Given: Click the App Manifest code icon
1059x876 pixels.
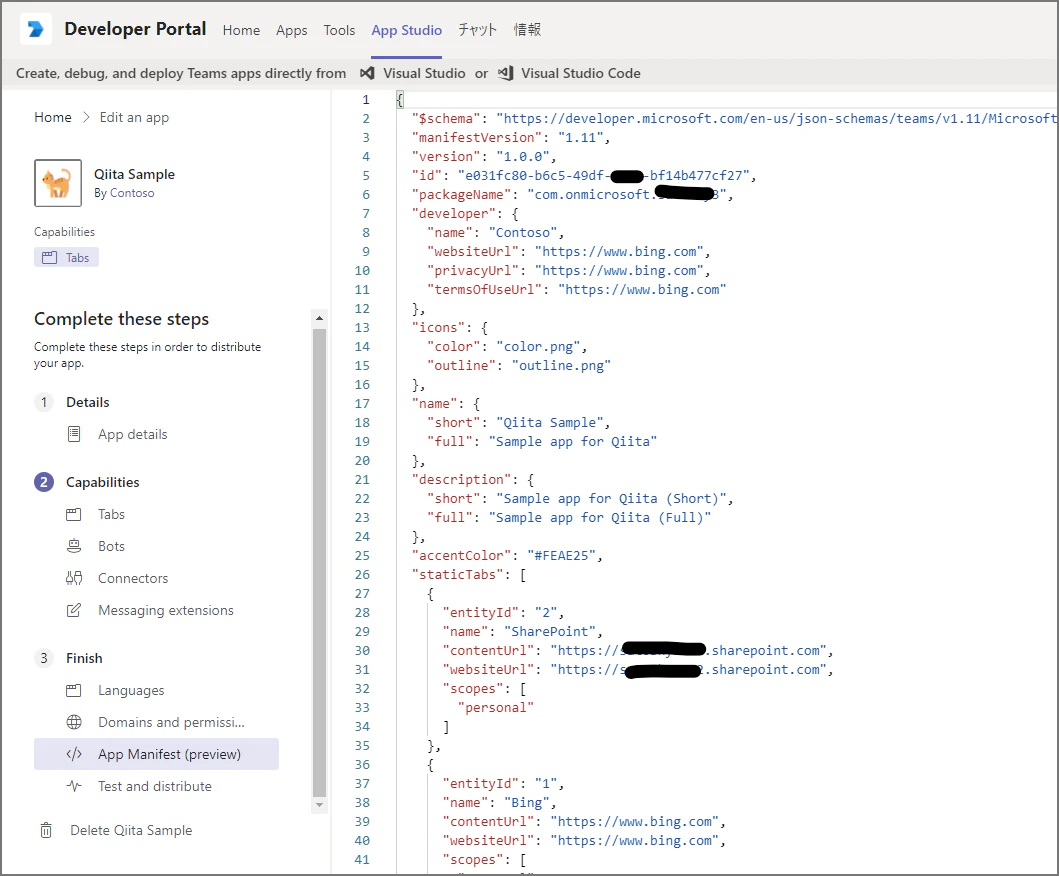Looking at the screenshot, I should pos(74,754).
